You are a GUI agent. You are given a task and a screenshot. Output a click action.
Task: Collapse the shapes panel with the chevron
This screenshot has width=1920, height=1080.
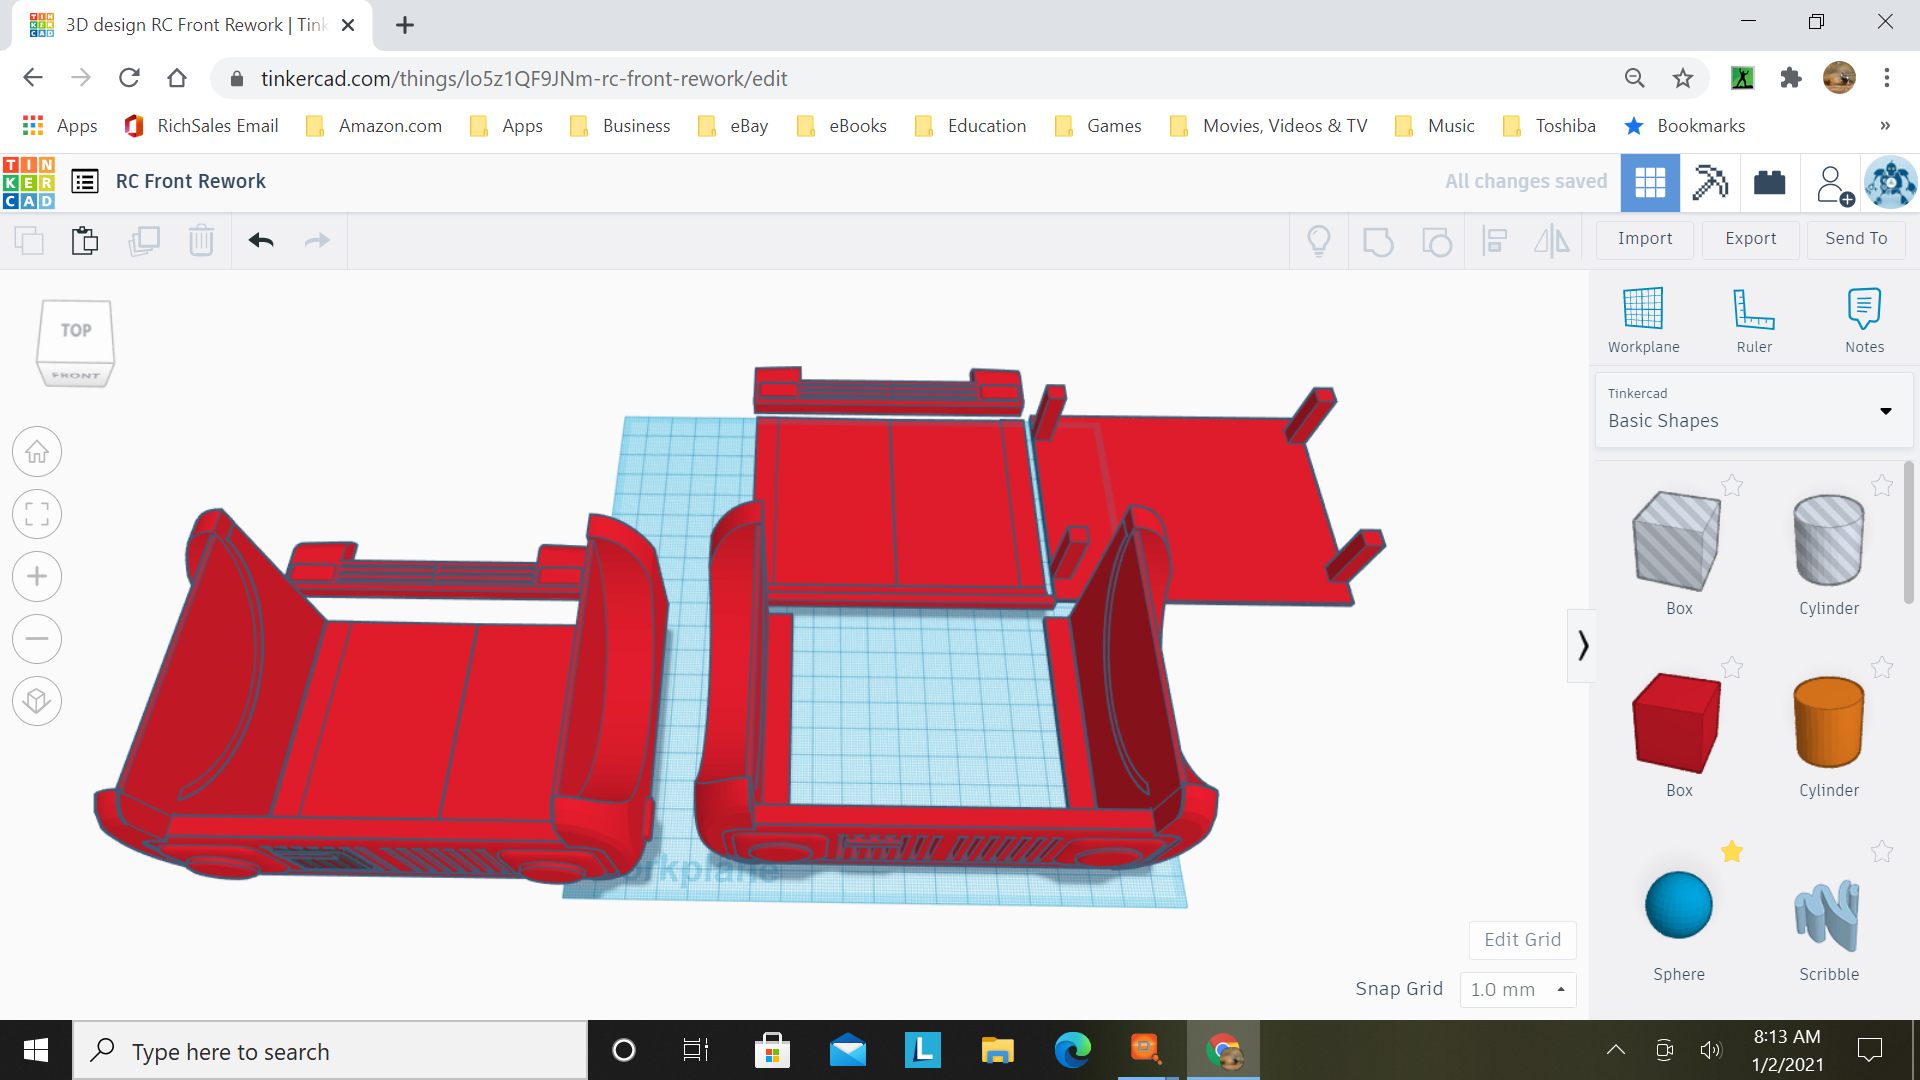coord(1583,645)
